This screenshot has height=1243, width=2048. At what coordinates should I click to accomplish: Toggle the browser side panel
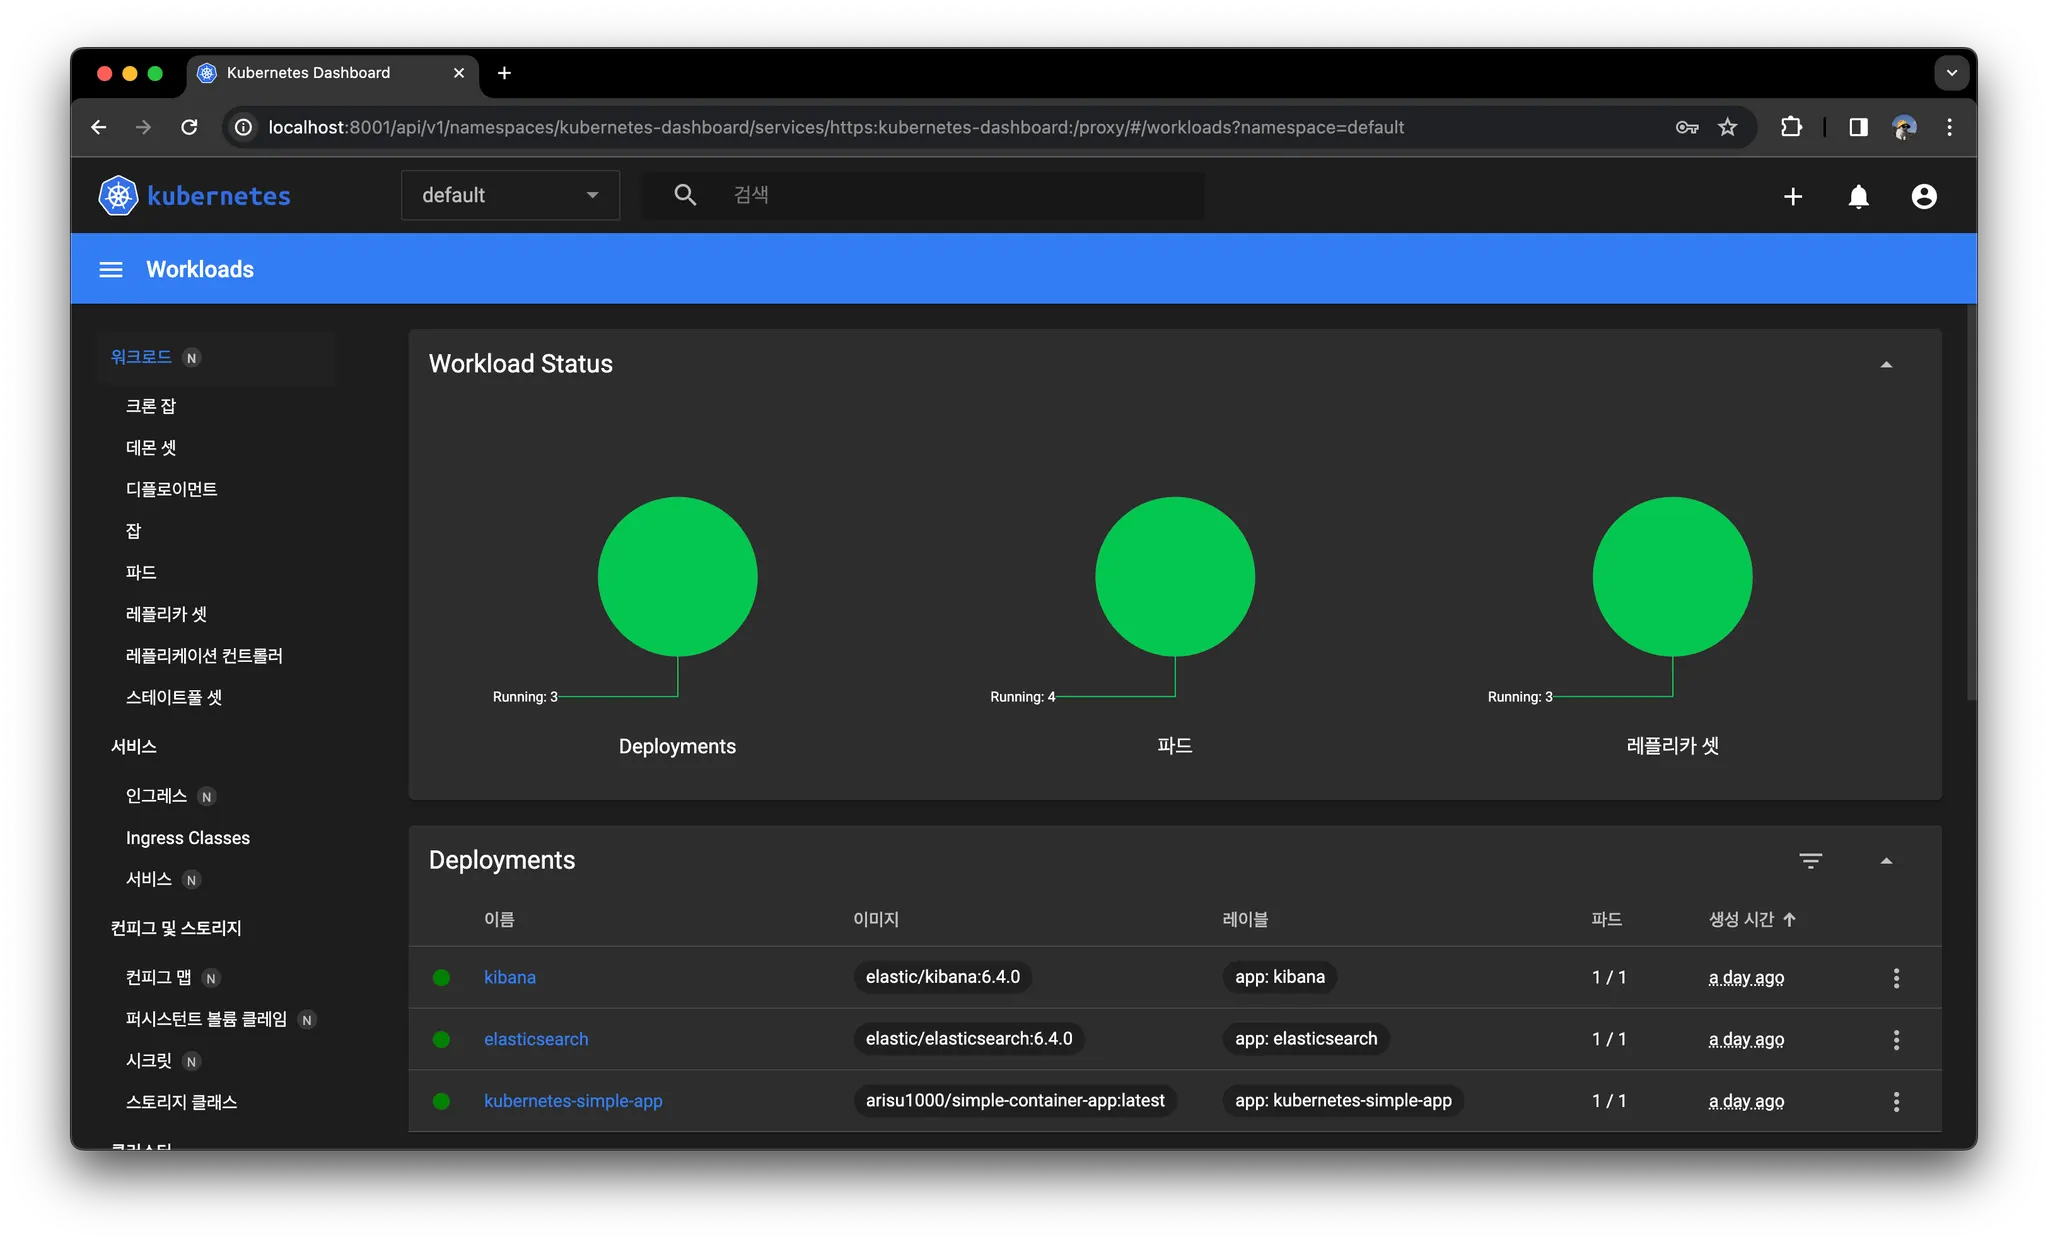(x=1858, y=127)
